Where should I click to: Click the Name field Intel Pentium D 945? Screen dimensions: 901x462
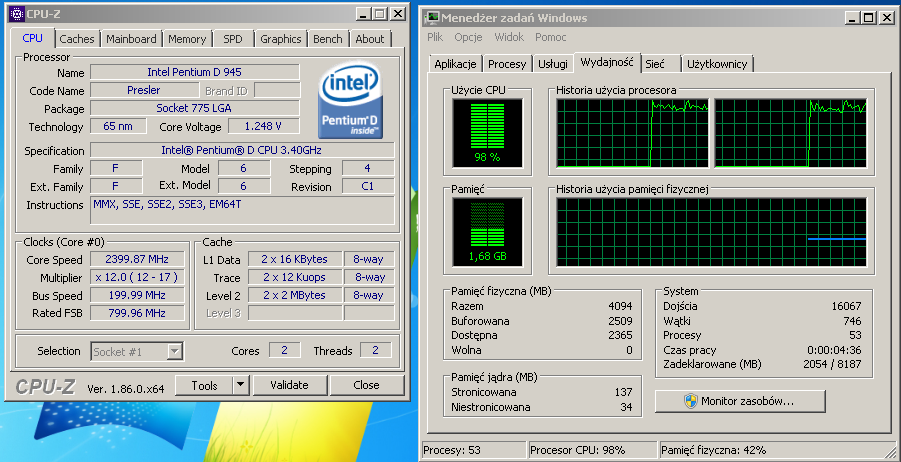[x=195, y=72]
